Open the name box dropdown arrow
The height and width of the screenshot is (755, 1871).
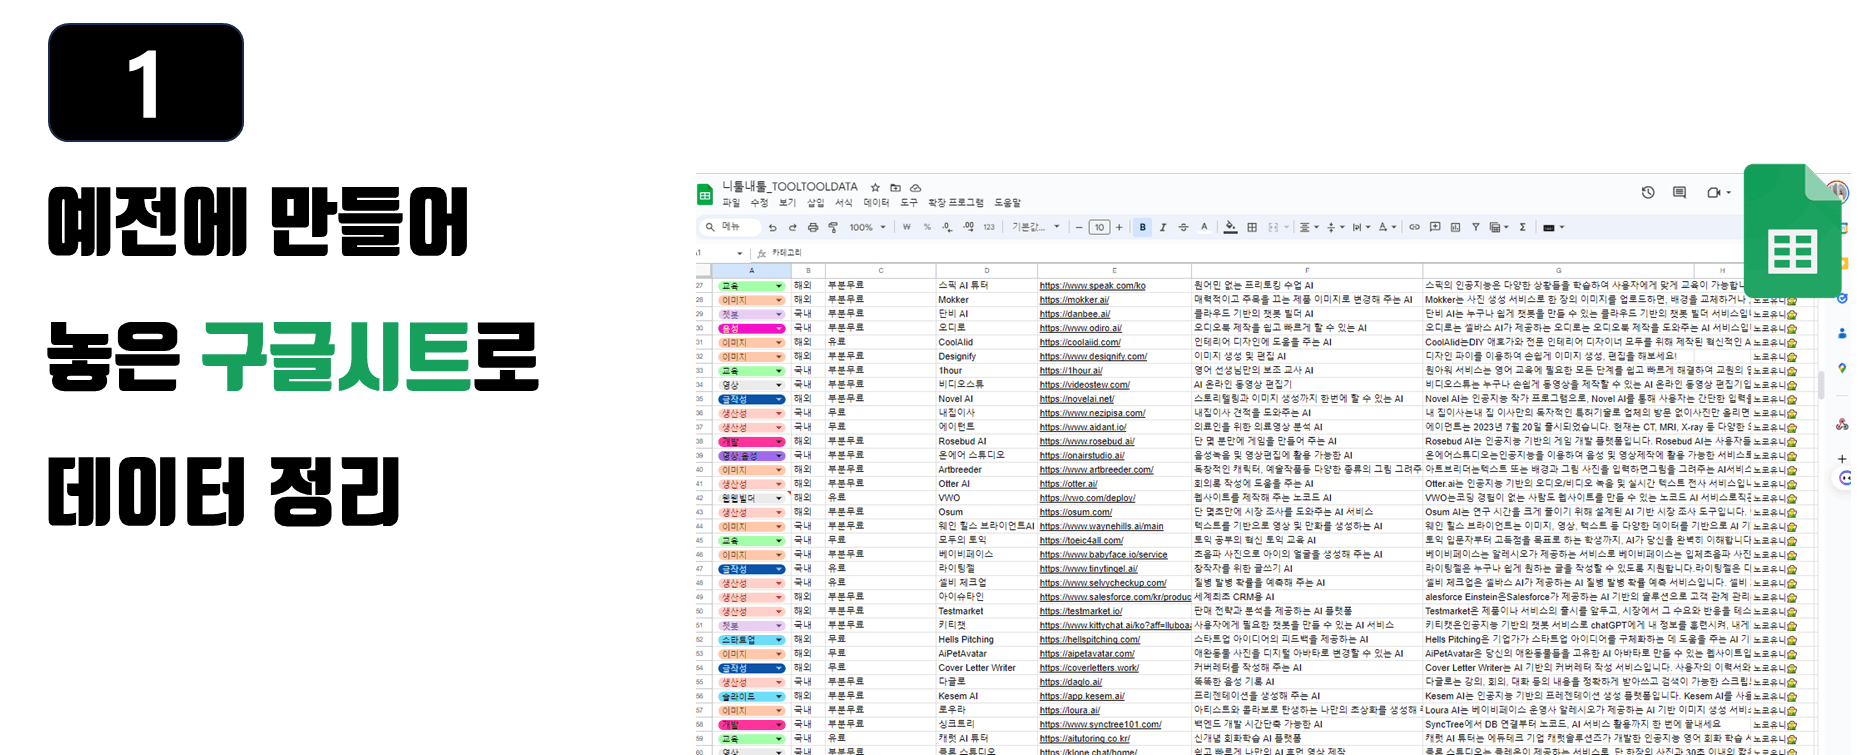740,254
